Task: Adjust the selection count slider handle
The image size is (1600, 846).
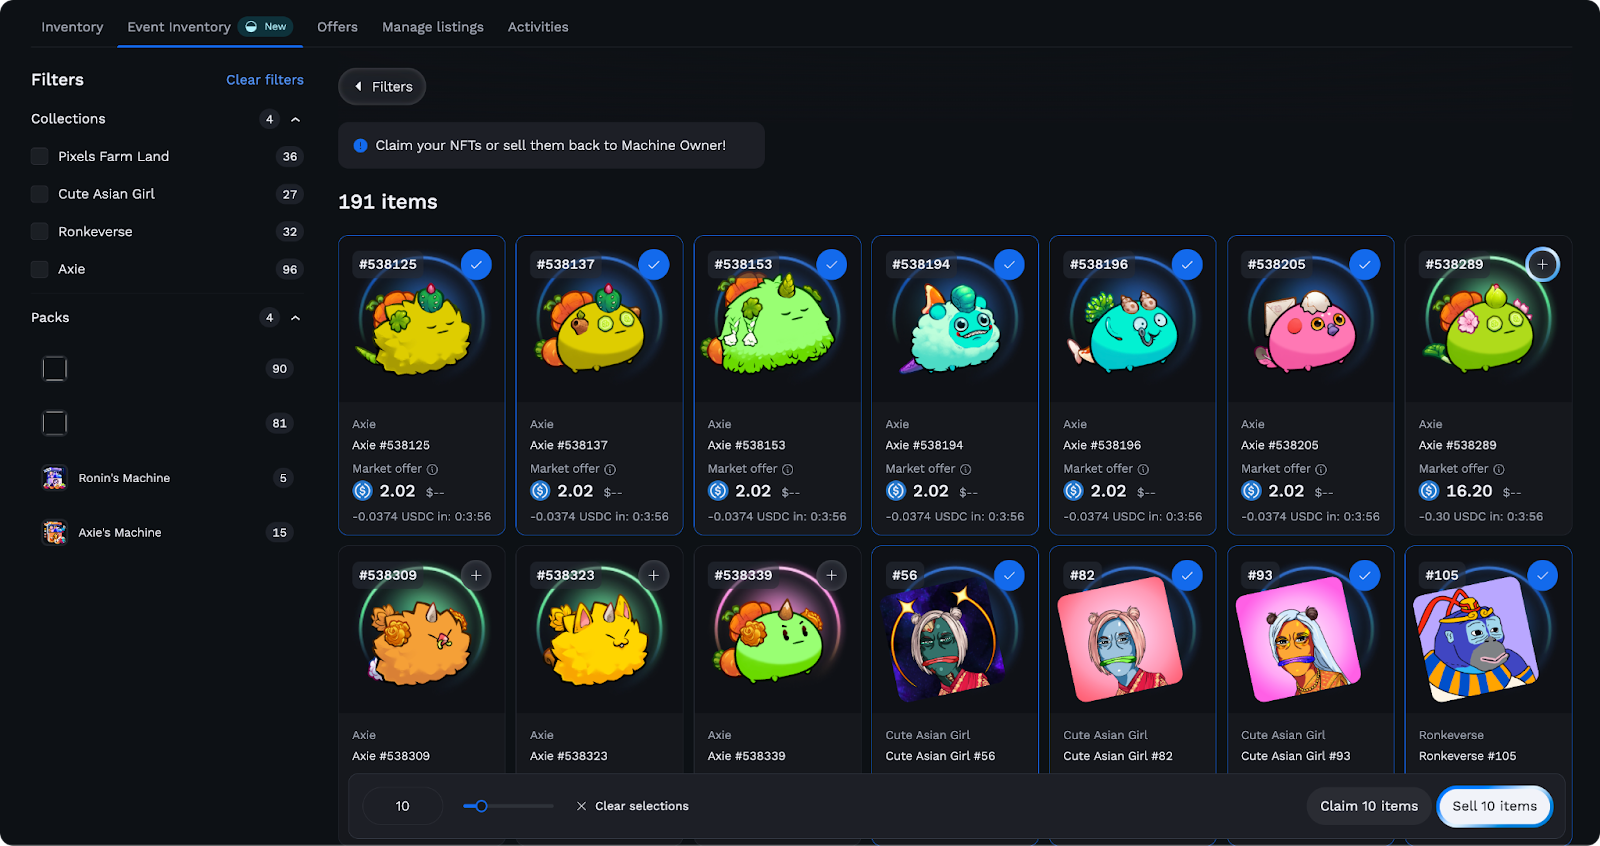Action: [x=481, y=806]
